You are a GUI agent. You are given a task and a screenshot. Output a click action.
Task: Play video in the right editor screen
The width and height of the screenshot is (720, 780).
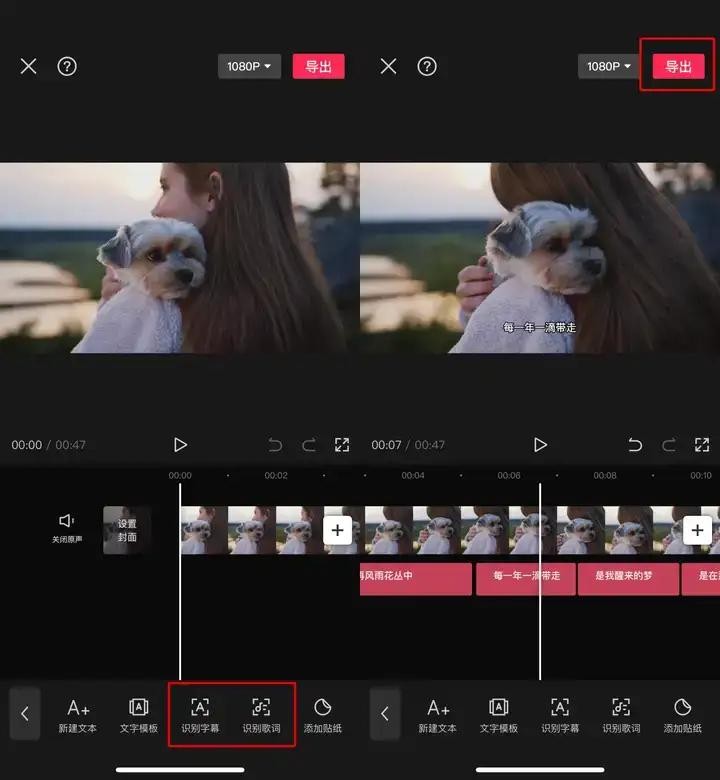(x=540, y=445)
